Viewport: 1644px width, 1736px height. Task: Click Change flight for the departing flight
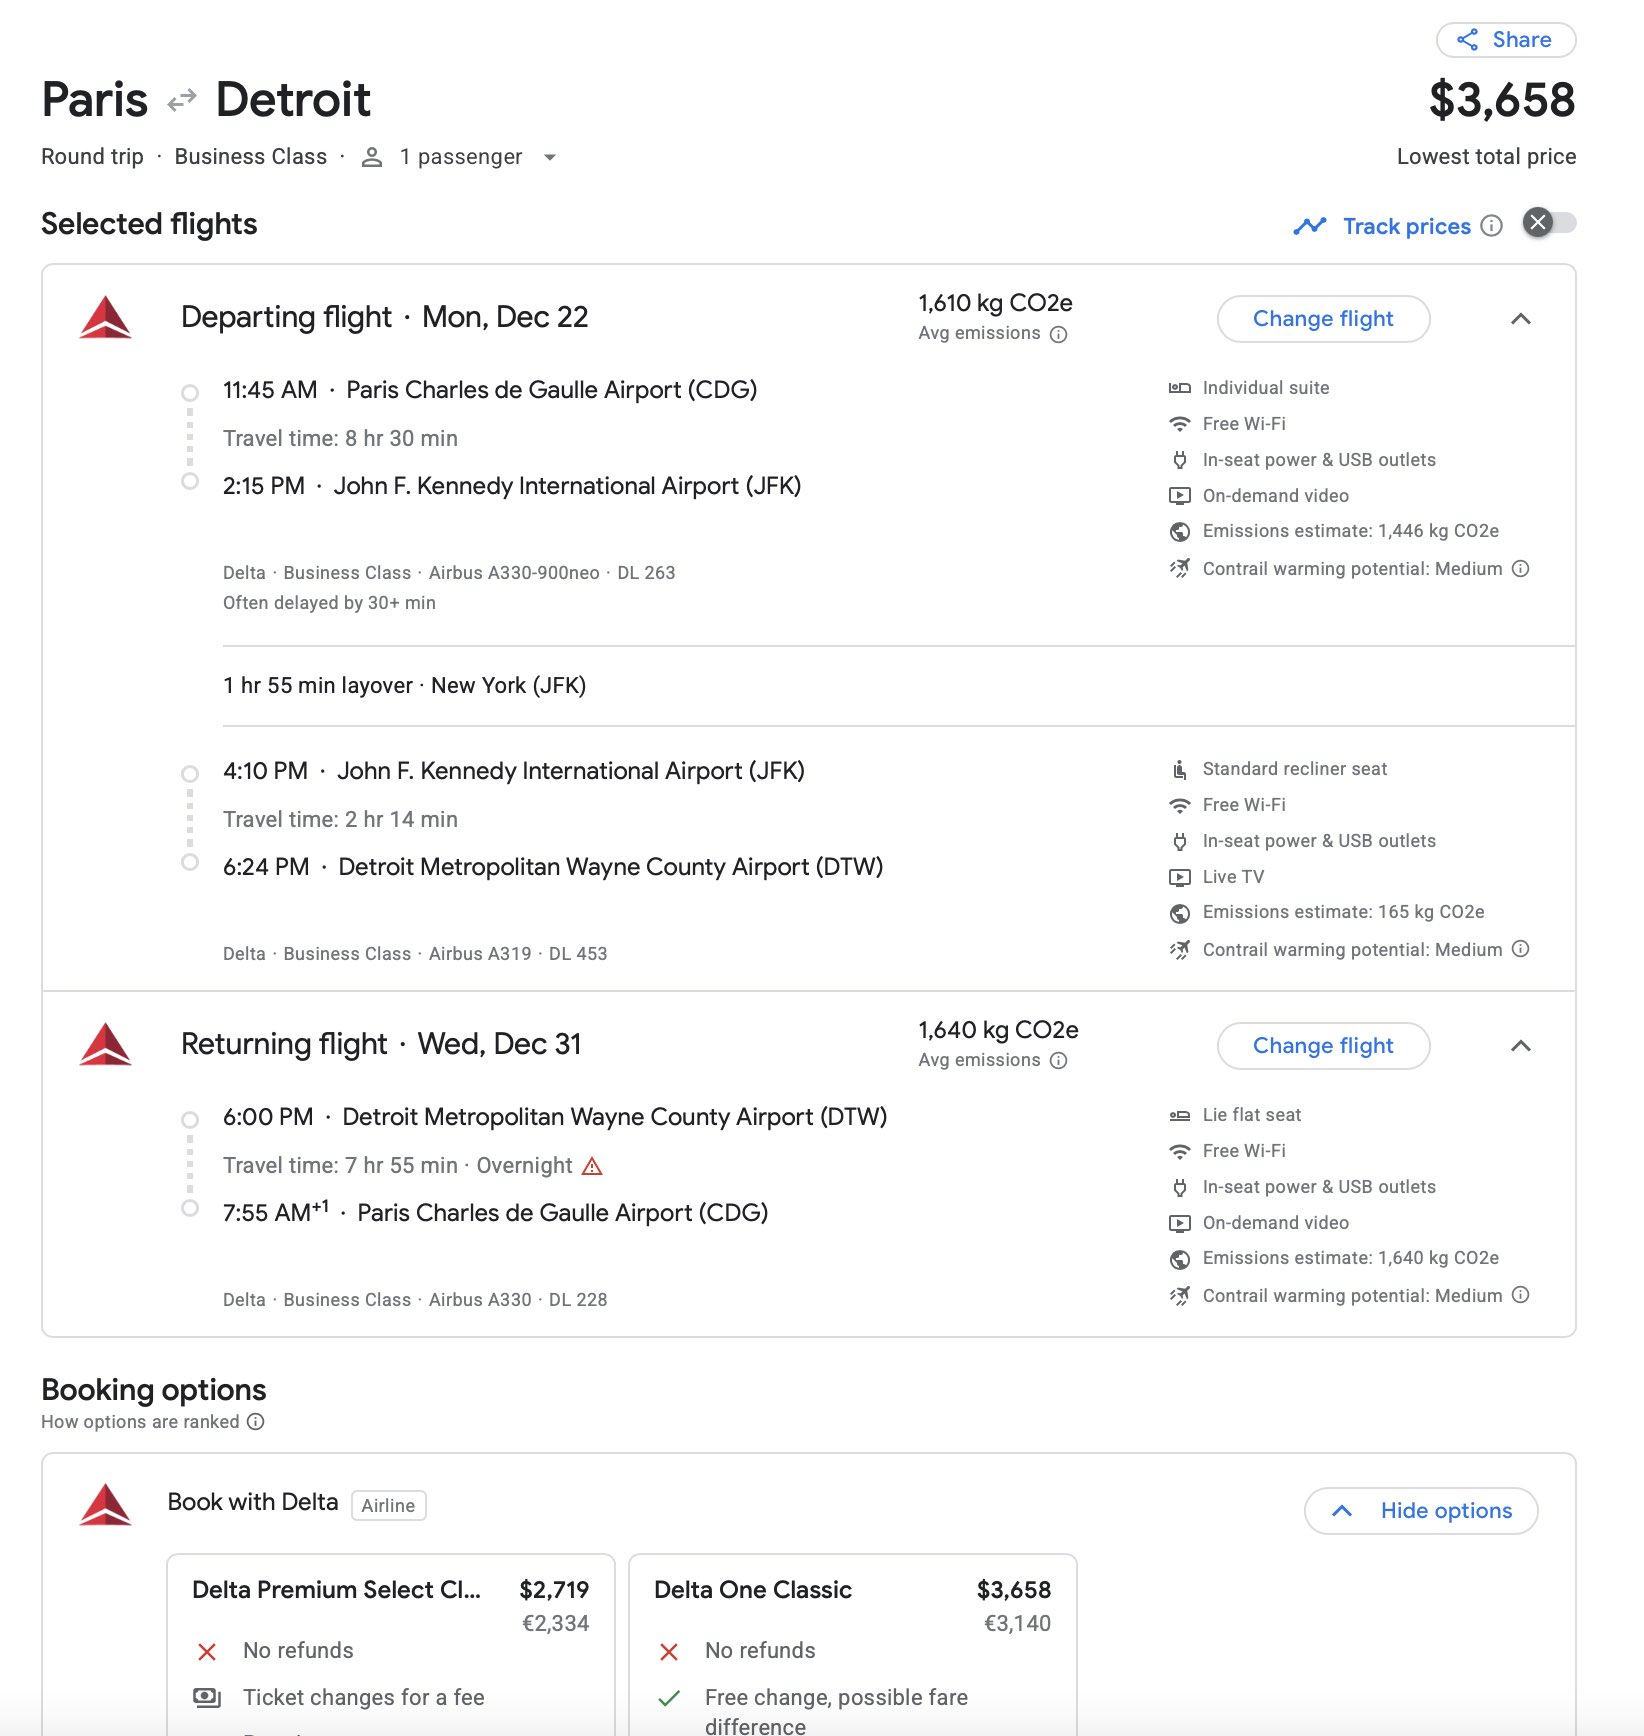coord(1322,318)
